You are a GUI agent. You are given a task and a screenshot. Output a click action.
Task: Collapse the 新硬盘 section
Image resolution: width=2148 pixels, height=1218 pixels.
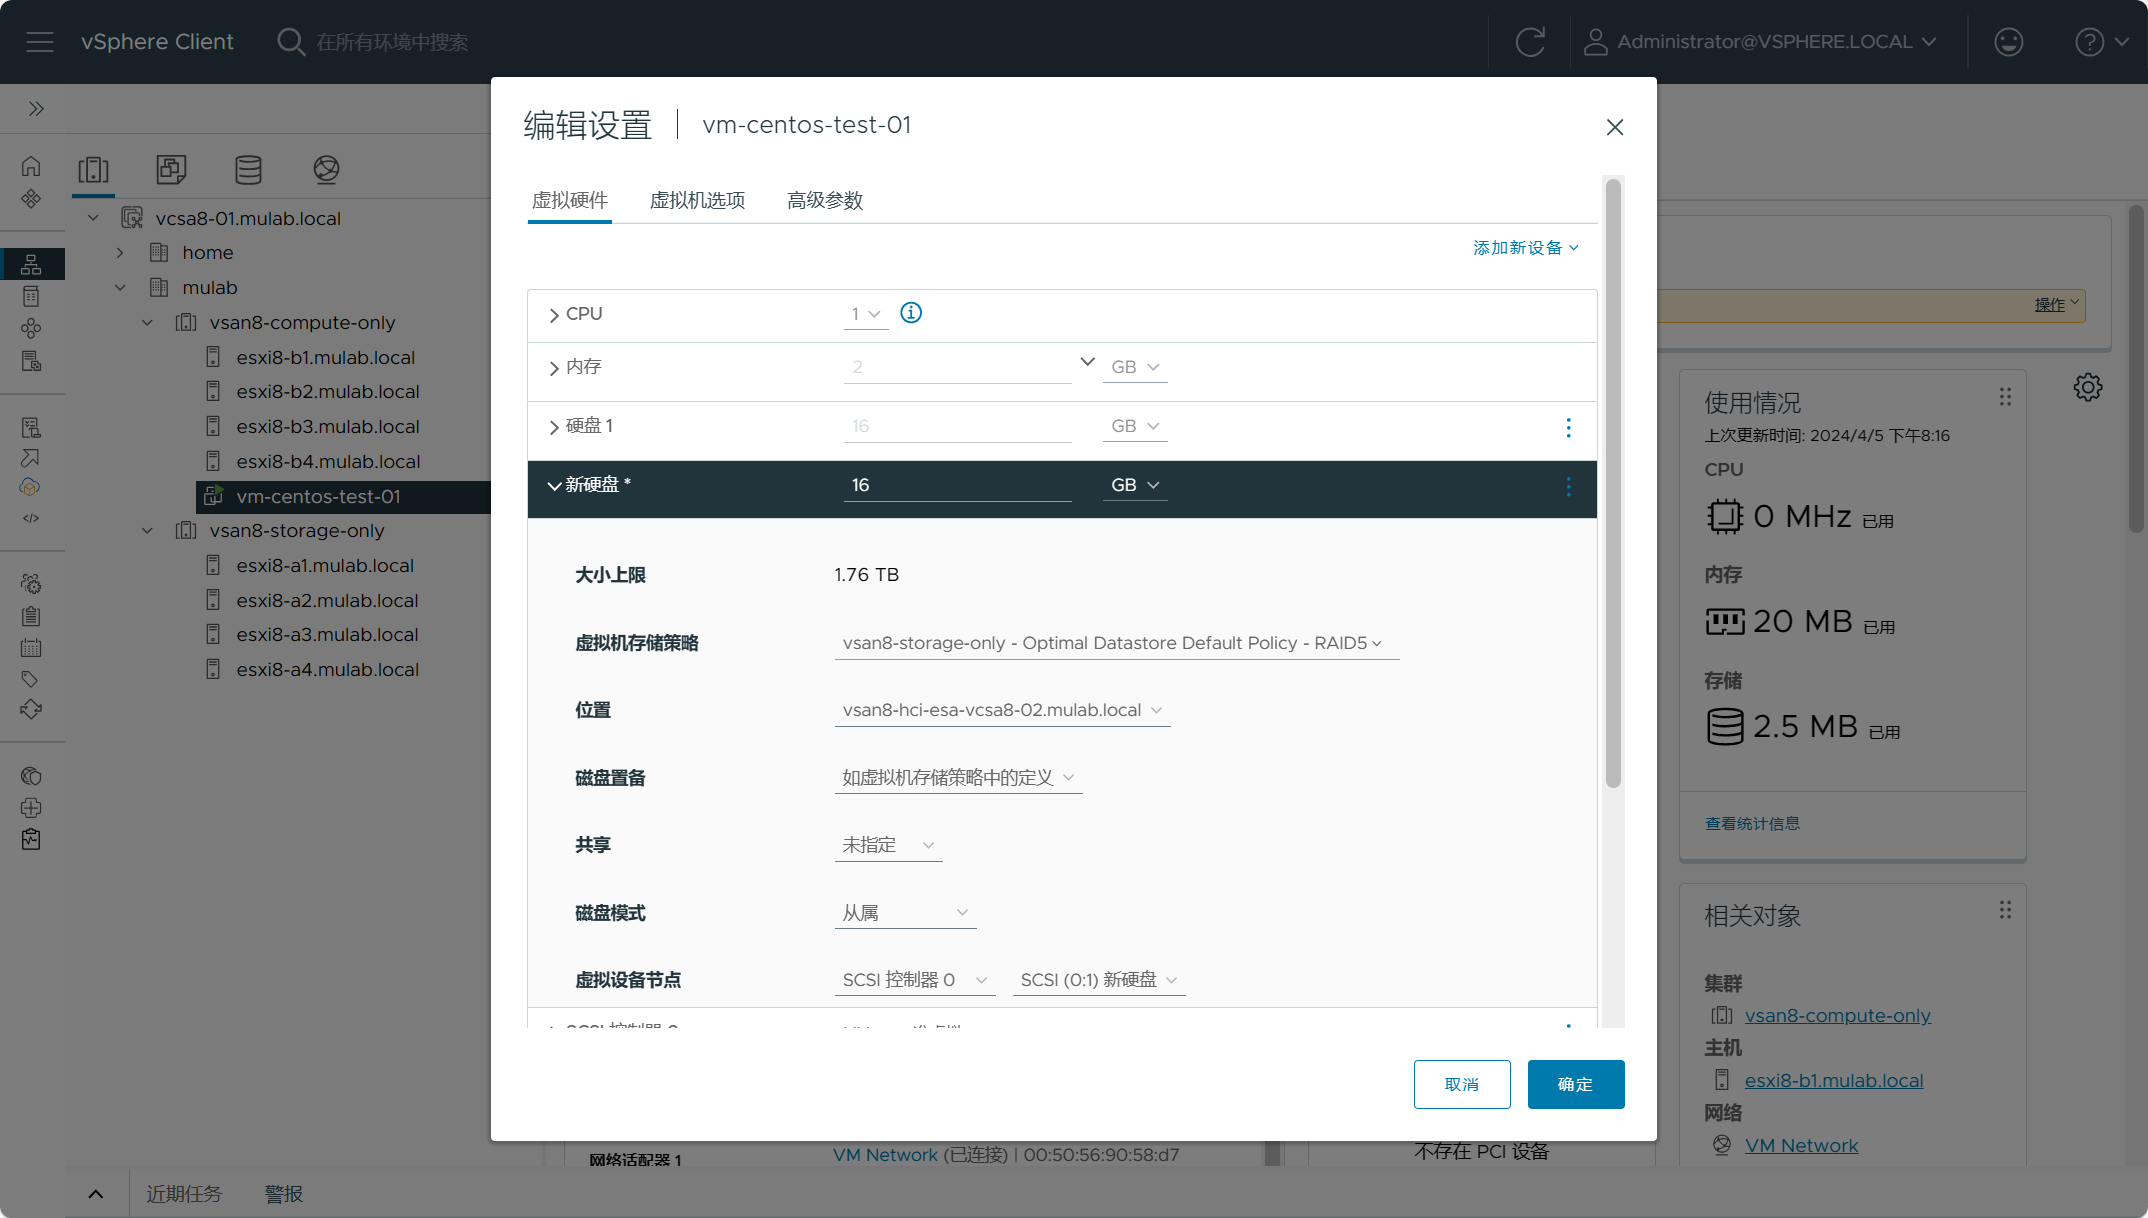(554, 486)
